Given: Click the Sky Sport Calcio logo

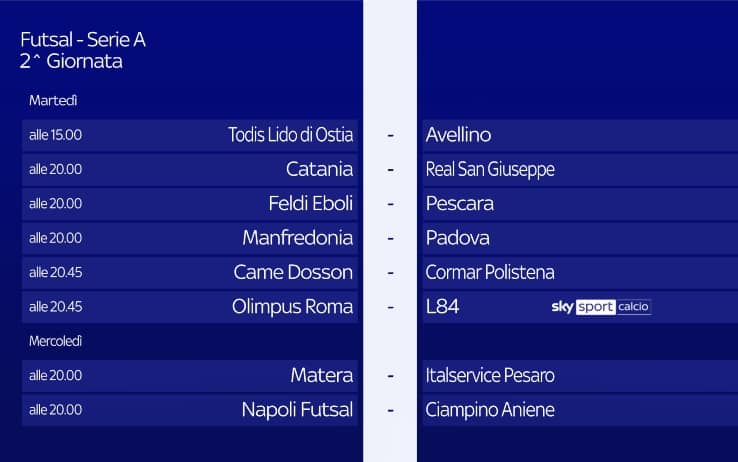Looking at the screenshot, I should coord(601,307).
